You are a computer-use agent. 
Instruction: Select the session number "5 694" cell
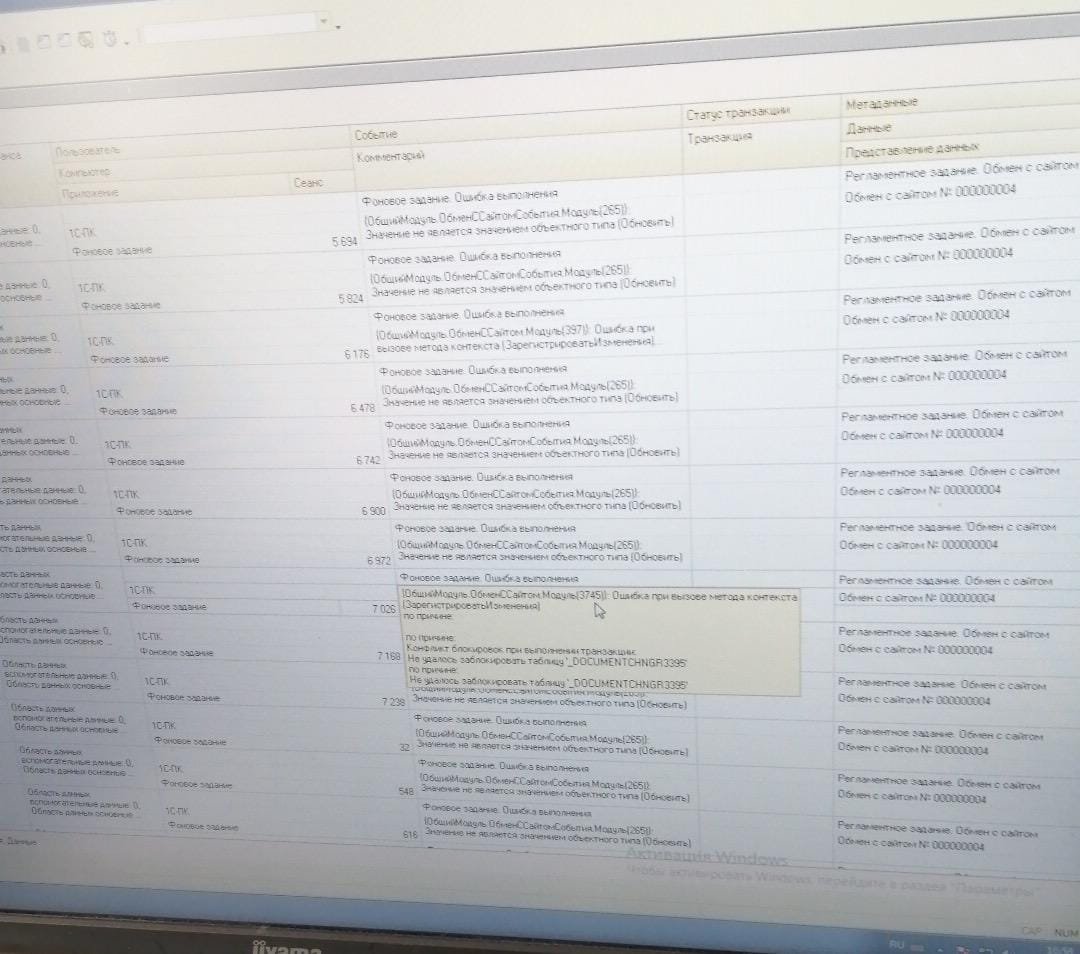click(344, 242)
